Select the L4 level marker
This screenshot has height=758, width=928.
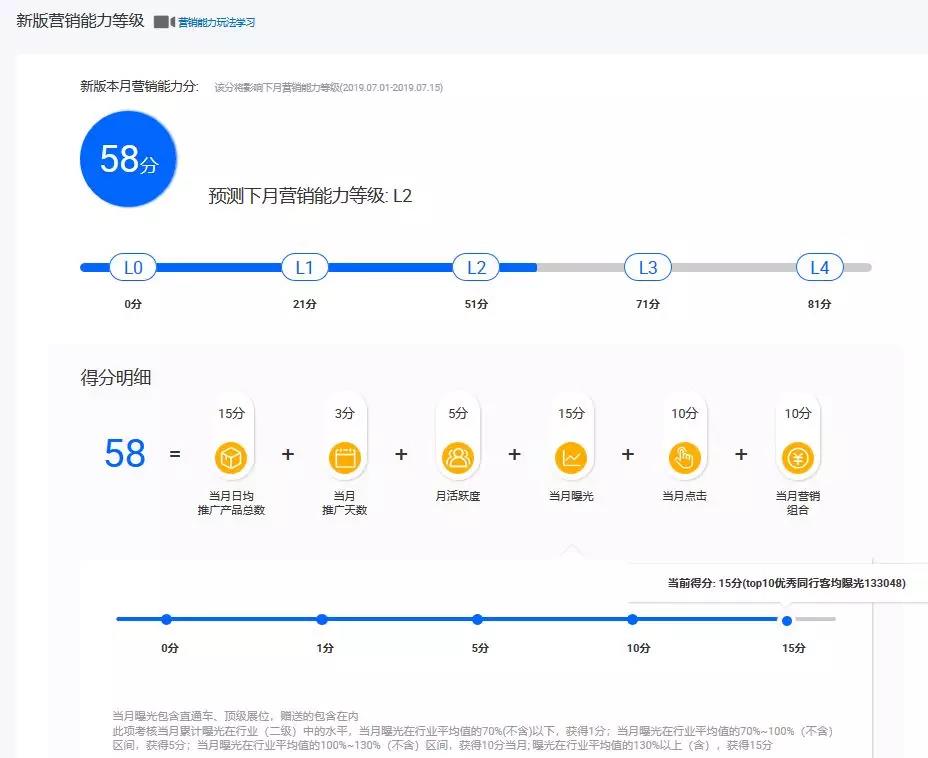point(819,267)
